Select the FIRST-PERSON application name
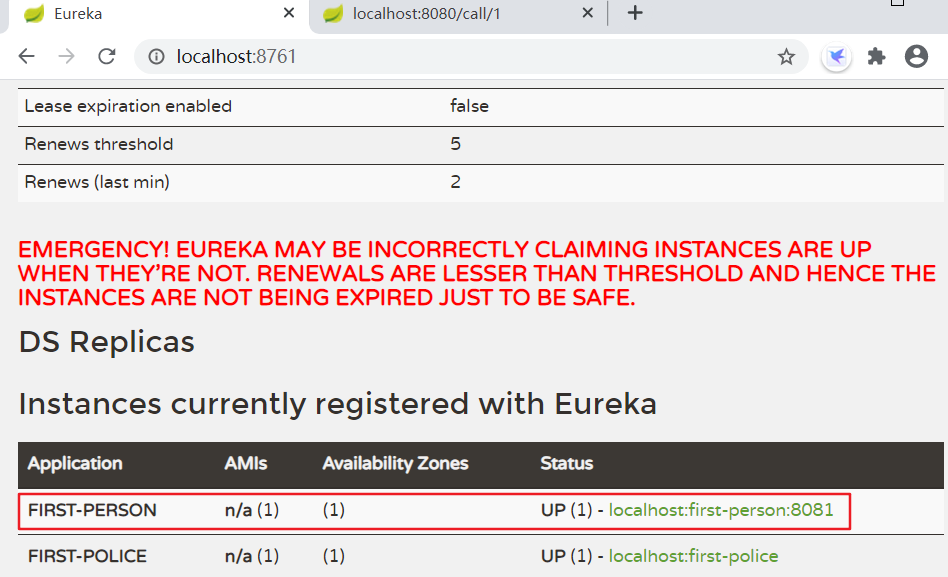Viewport: 948px width, 577px height. point(92,510)
